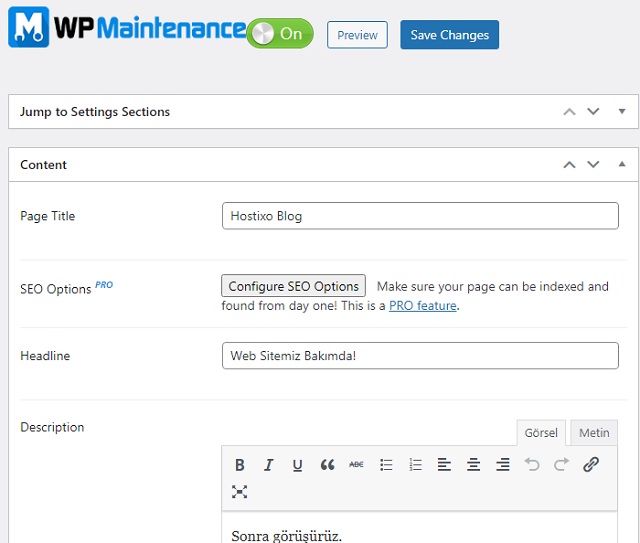Enter fullscreen editor mode
The width and height of the screenshot is (640, 543).
[x=240, y=492]
